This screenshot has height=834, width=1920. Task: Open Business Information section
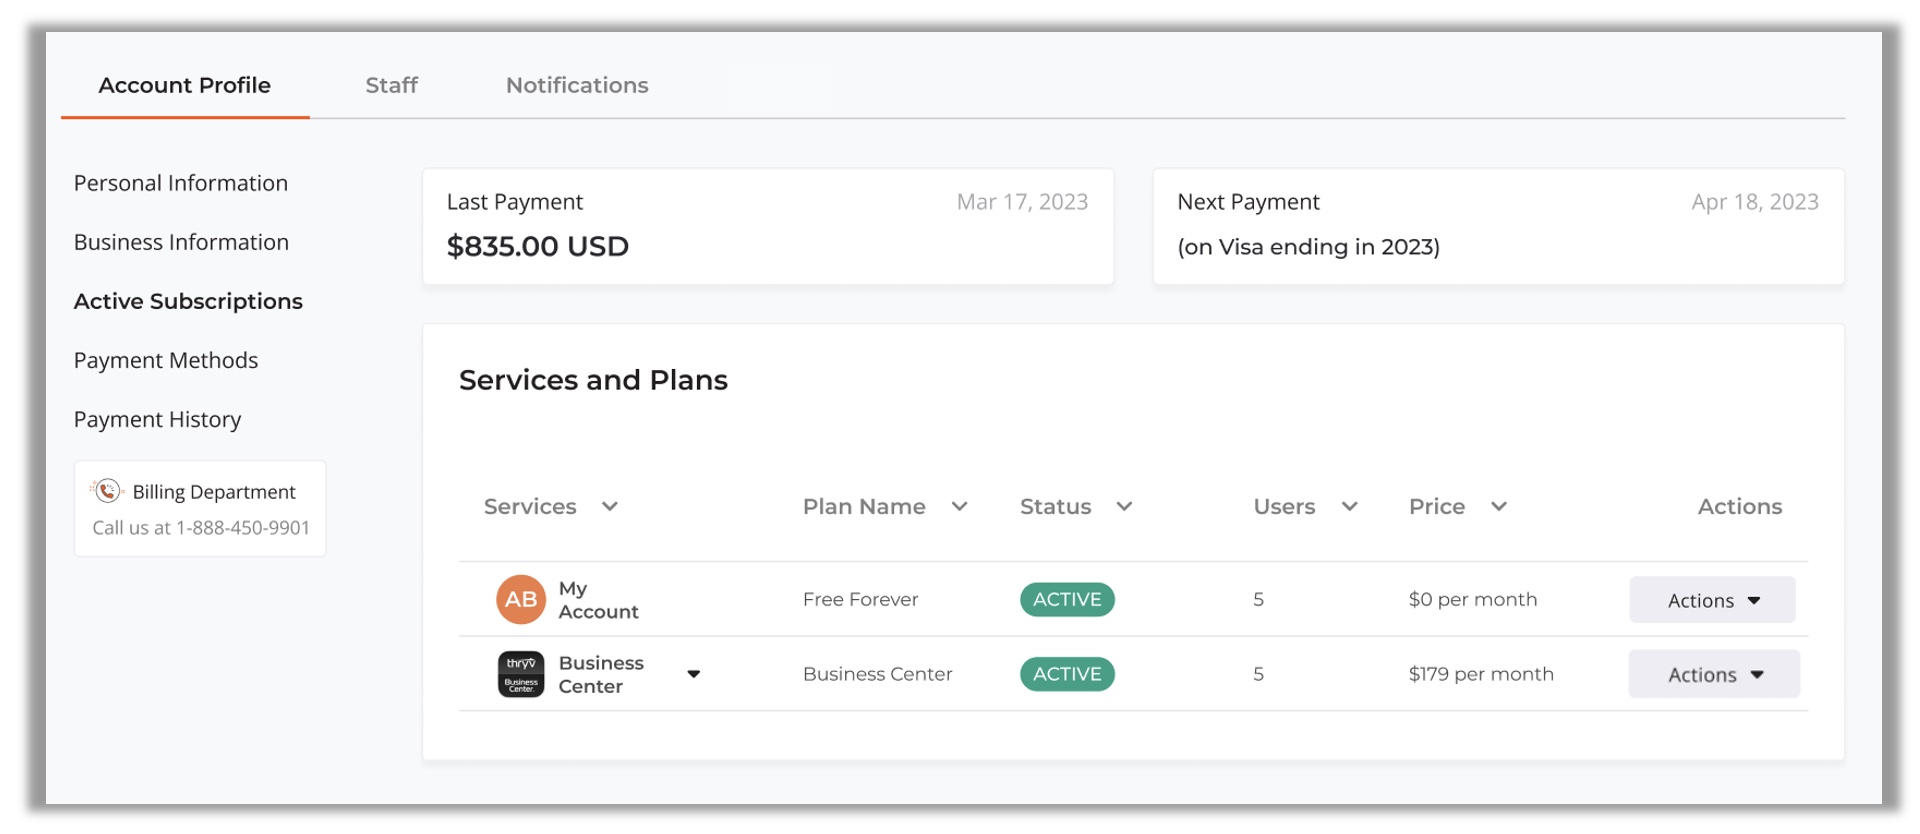pos(181,242)
